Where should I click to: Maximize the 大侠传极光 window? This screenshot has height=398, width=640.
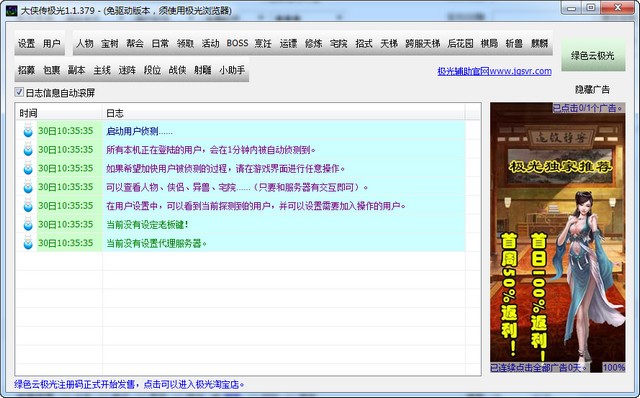click(x=591, y=8)
